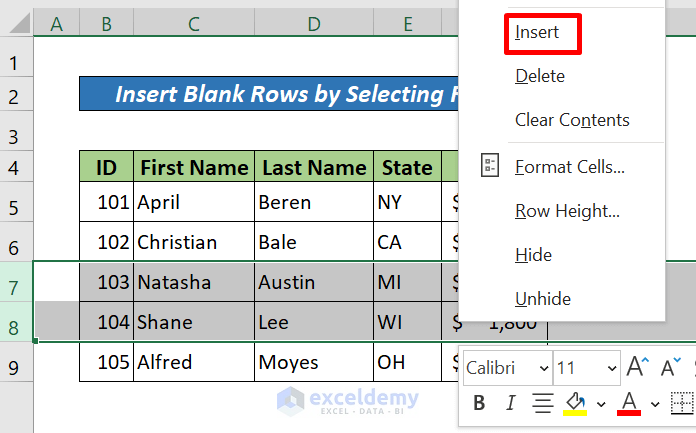Viewport: 696px width, 433px height.
Task: Click cell containing Lee
Action: [314, 322]
